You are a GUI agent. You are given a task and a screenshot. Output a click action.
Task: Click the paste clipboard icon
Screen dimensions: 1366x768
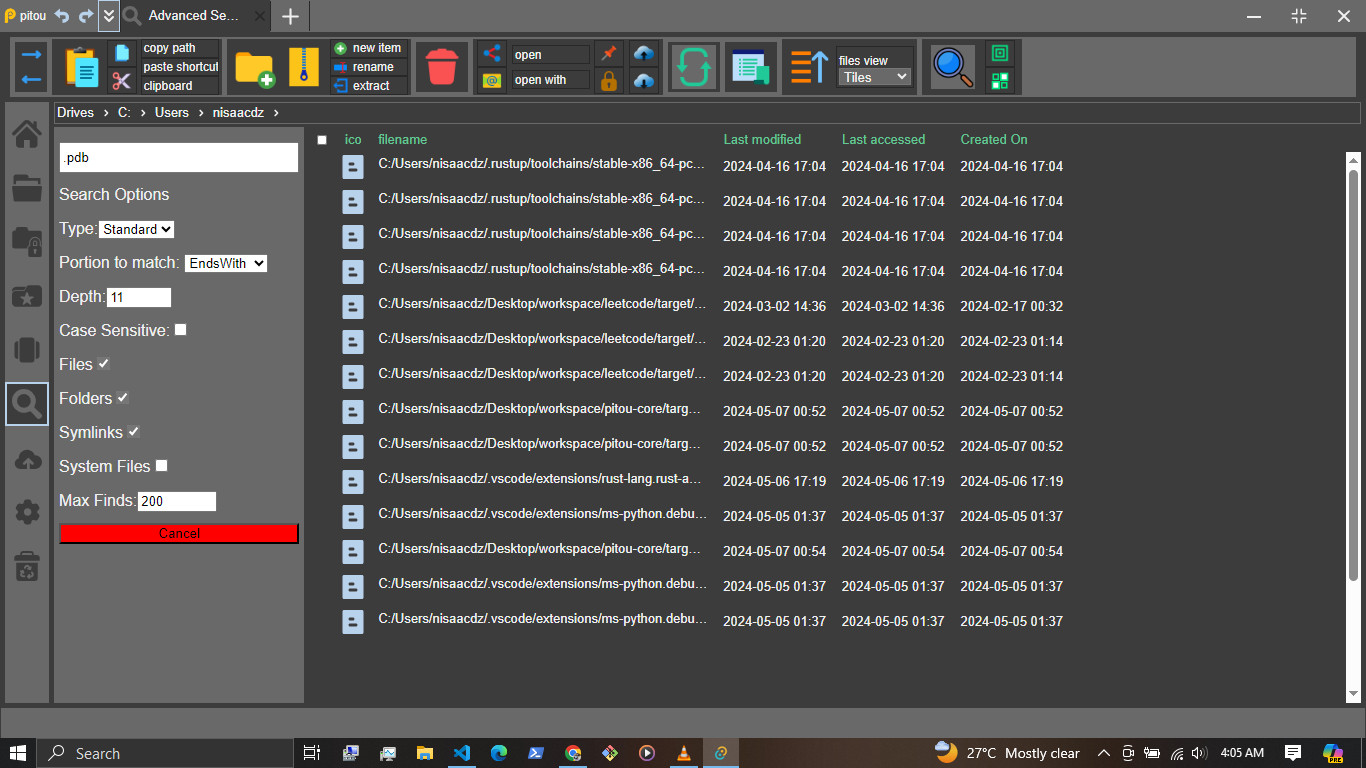click(x=82, y=67)
